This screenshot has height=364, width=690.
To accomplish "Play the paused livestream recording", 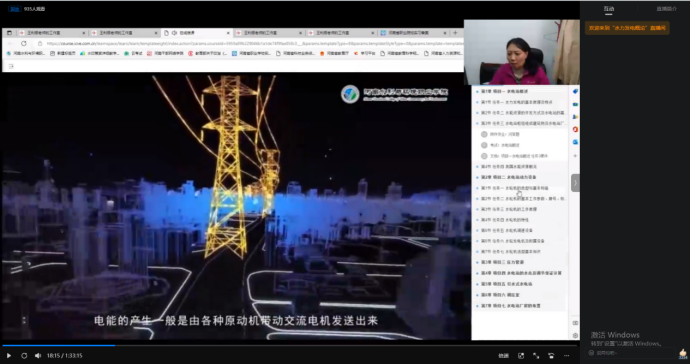I will click(8, 356).
